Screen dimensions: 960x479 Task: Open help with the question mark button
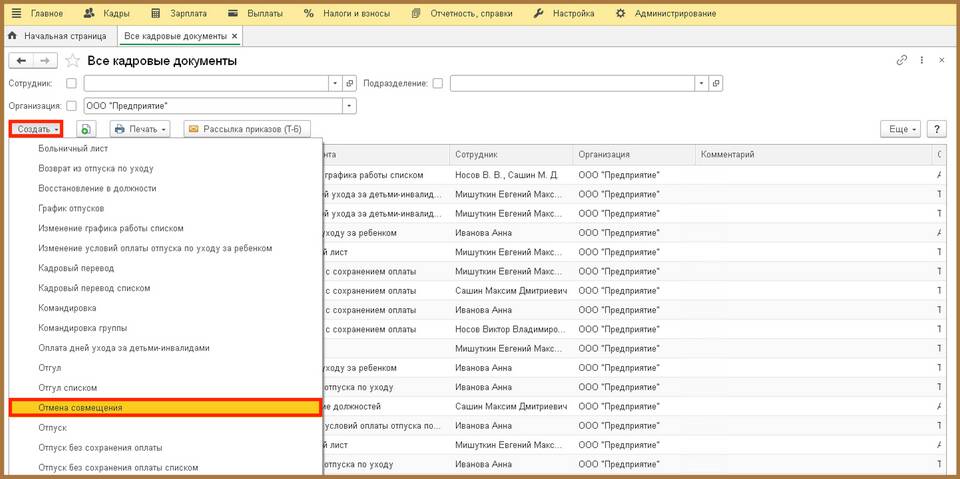pos(936,129)
